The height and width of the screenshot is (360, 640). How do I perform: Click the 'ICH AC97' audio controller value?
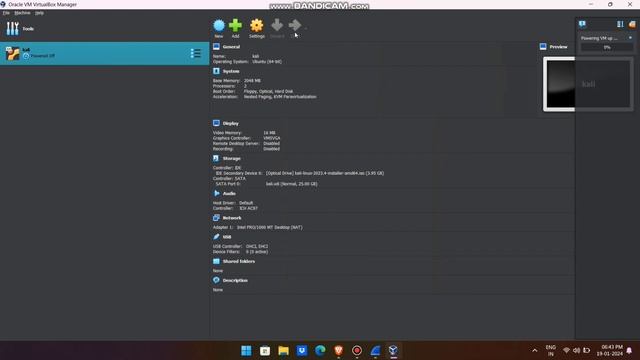point(249,208)
